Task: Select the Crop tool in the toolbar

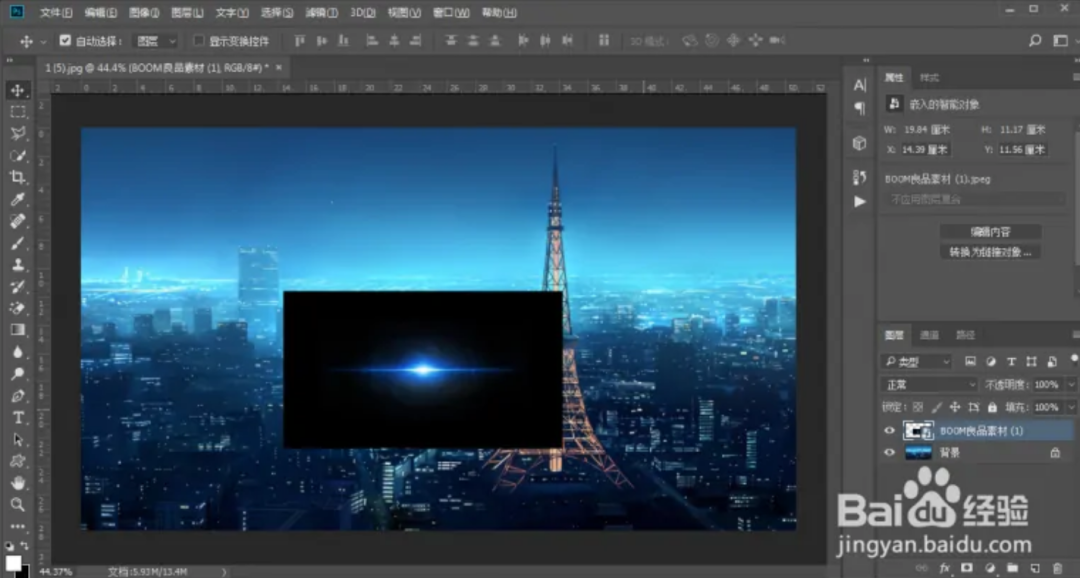Action: (18, 178)
